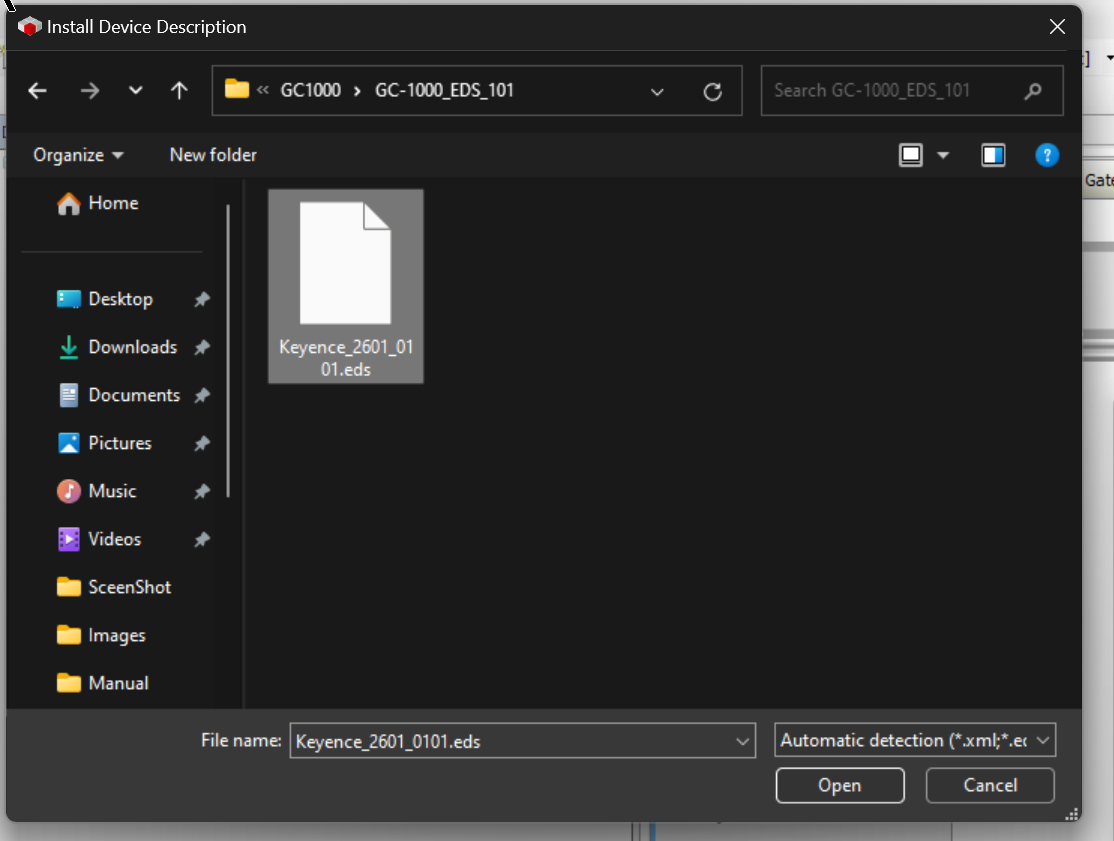Viewport: 1114px width, 841px height.
Task: Go up one folder level
Action: click(x=179, y=91)
